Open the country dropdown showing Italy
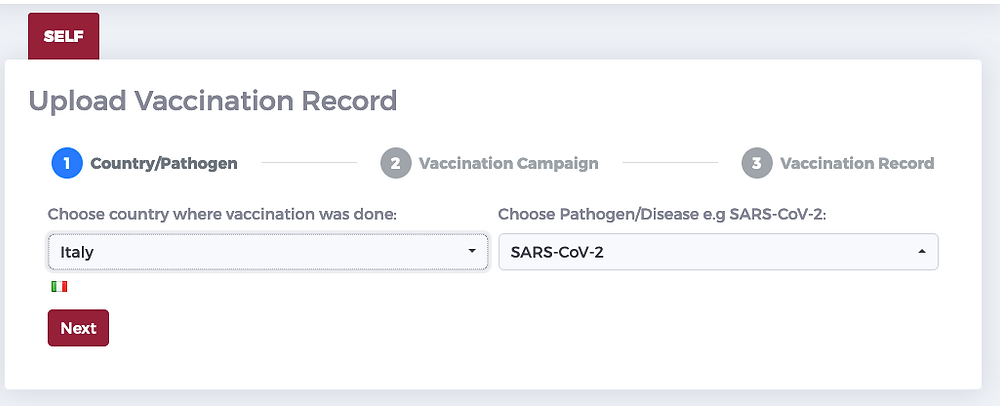This screenshot has height=406, width=1000. click(x=268, y=252)
